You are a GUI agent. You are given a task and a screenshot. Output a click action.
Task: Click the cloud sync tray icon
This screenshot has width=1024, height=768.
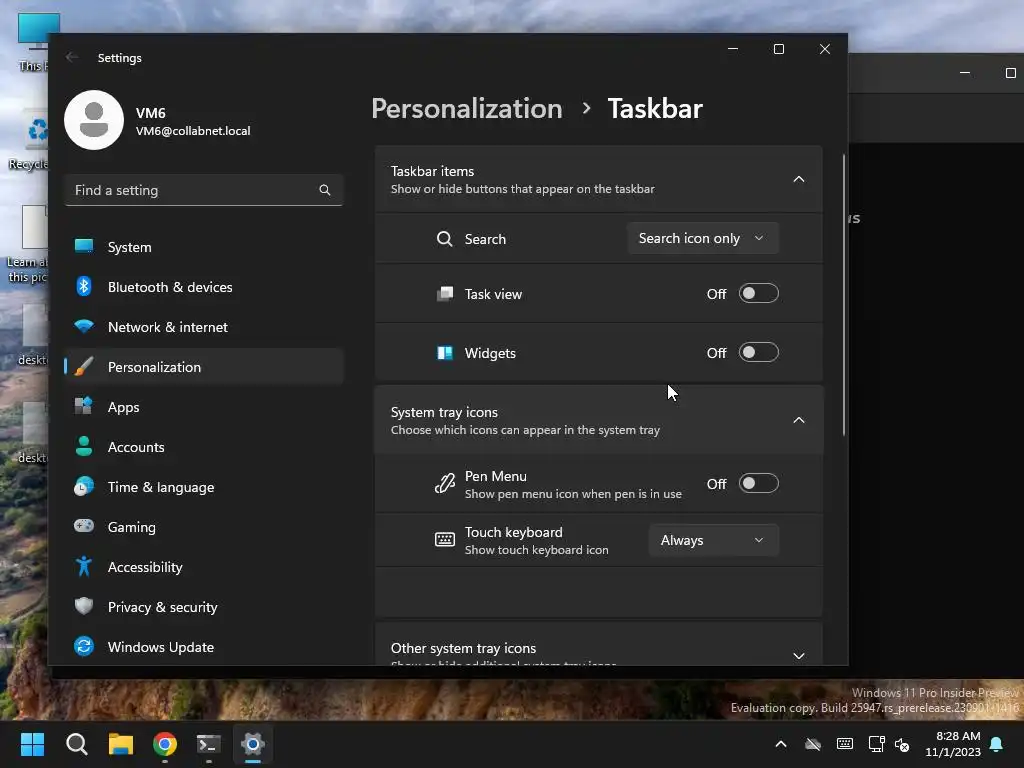point(813,744)
